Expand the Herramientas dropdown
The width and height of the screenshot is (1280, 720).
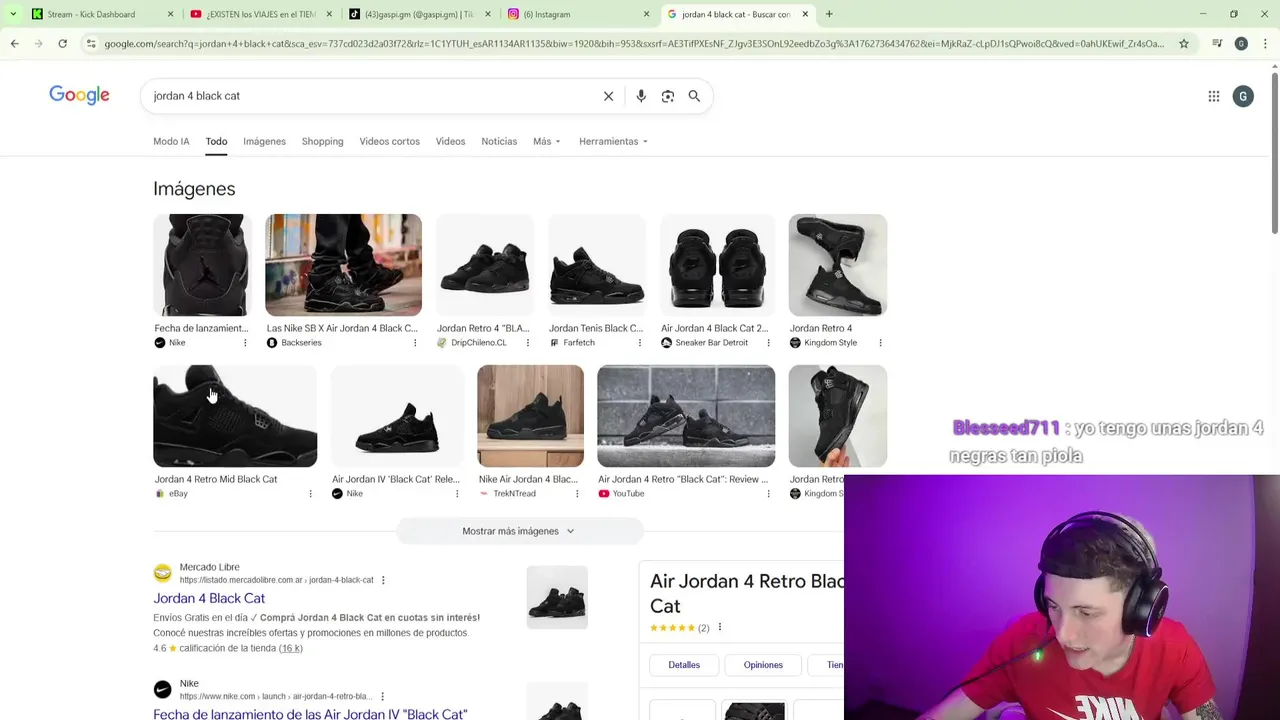point(613,141)
